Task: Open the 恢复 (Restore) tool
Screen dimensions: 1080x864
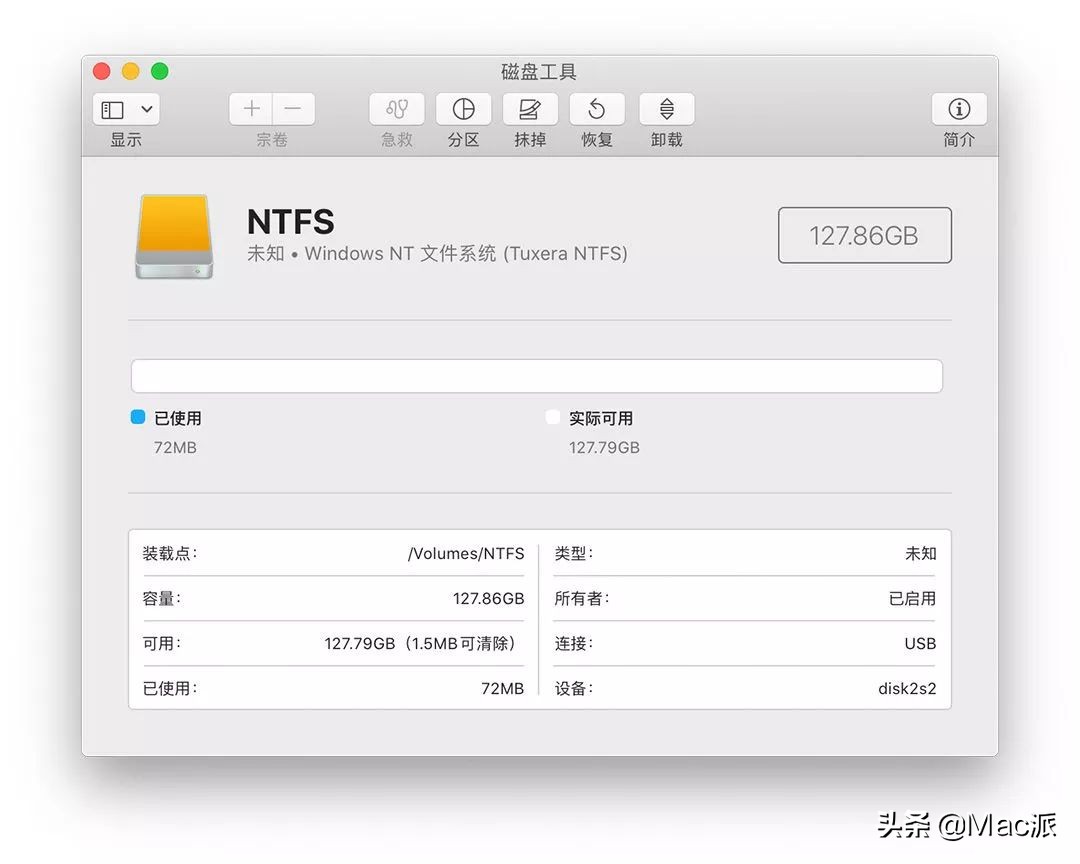Action: (x=596, y=110)
